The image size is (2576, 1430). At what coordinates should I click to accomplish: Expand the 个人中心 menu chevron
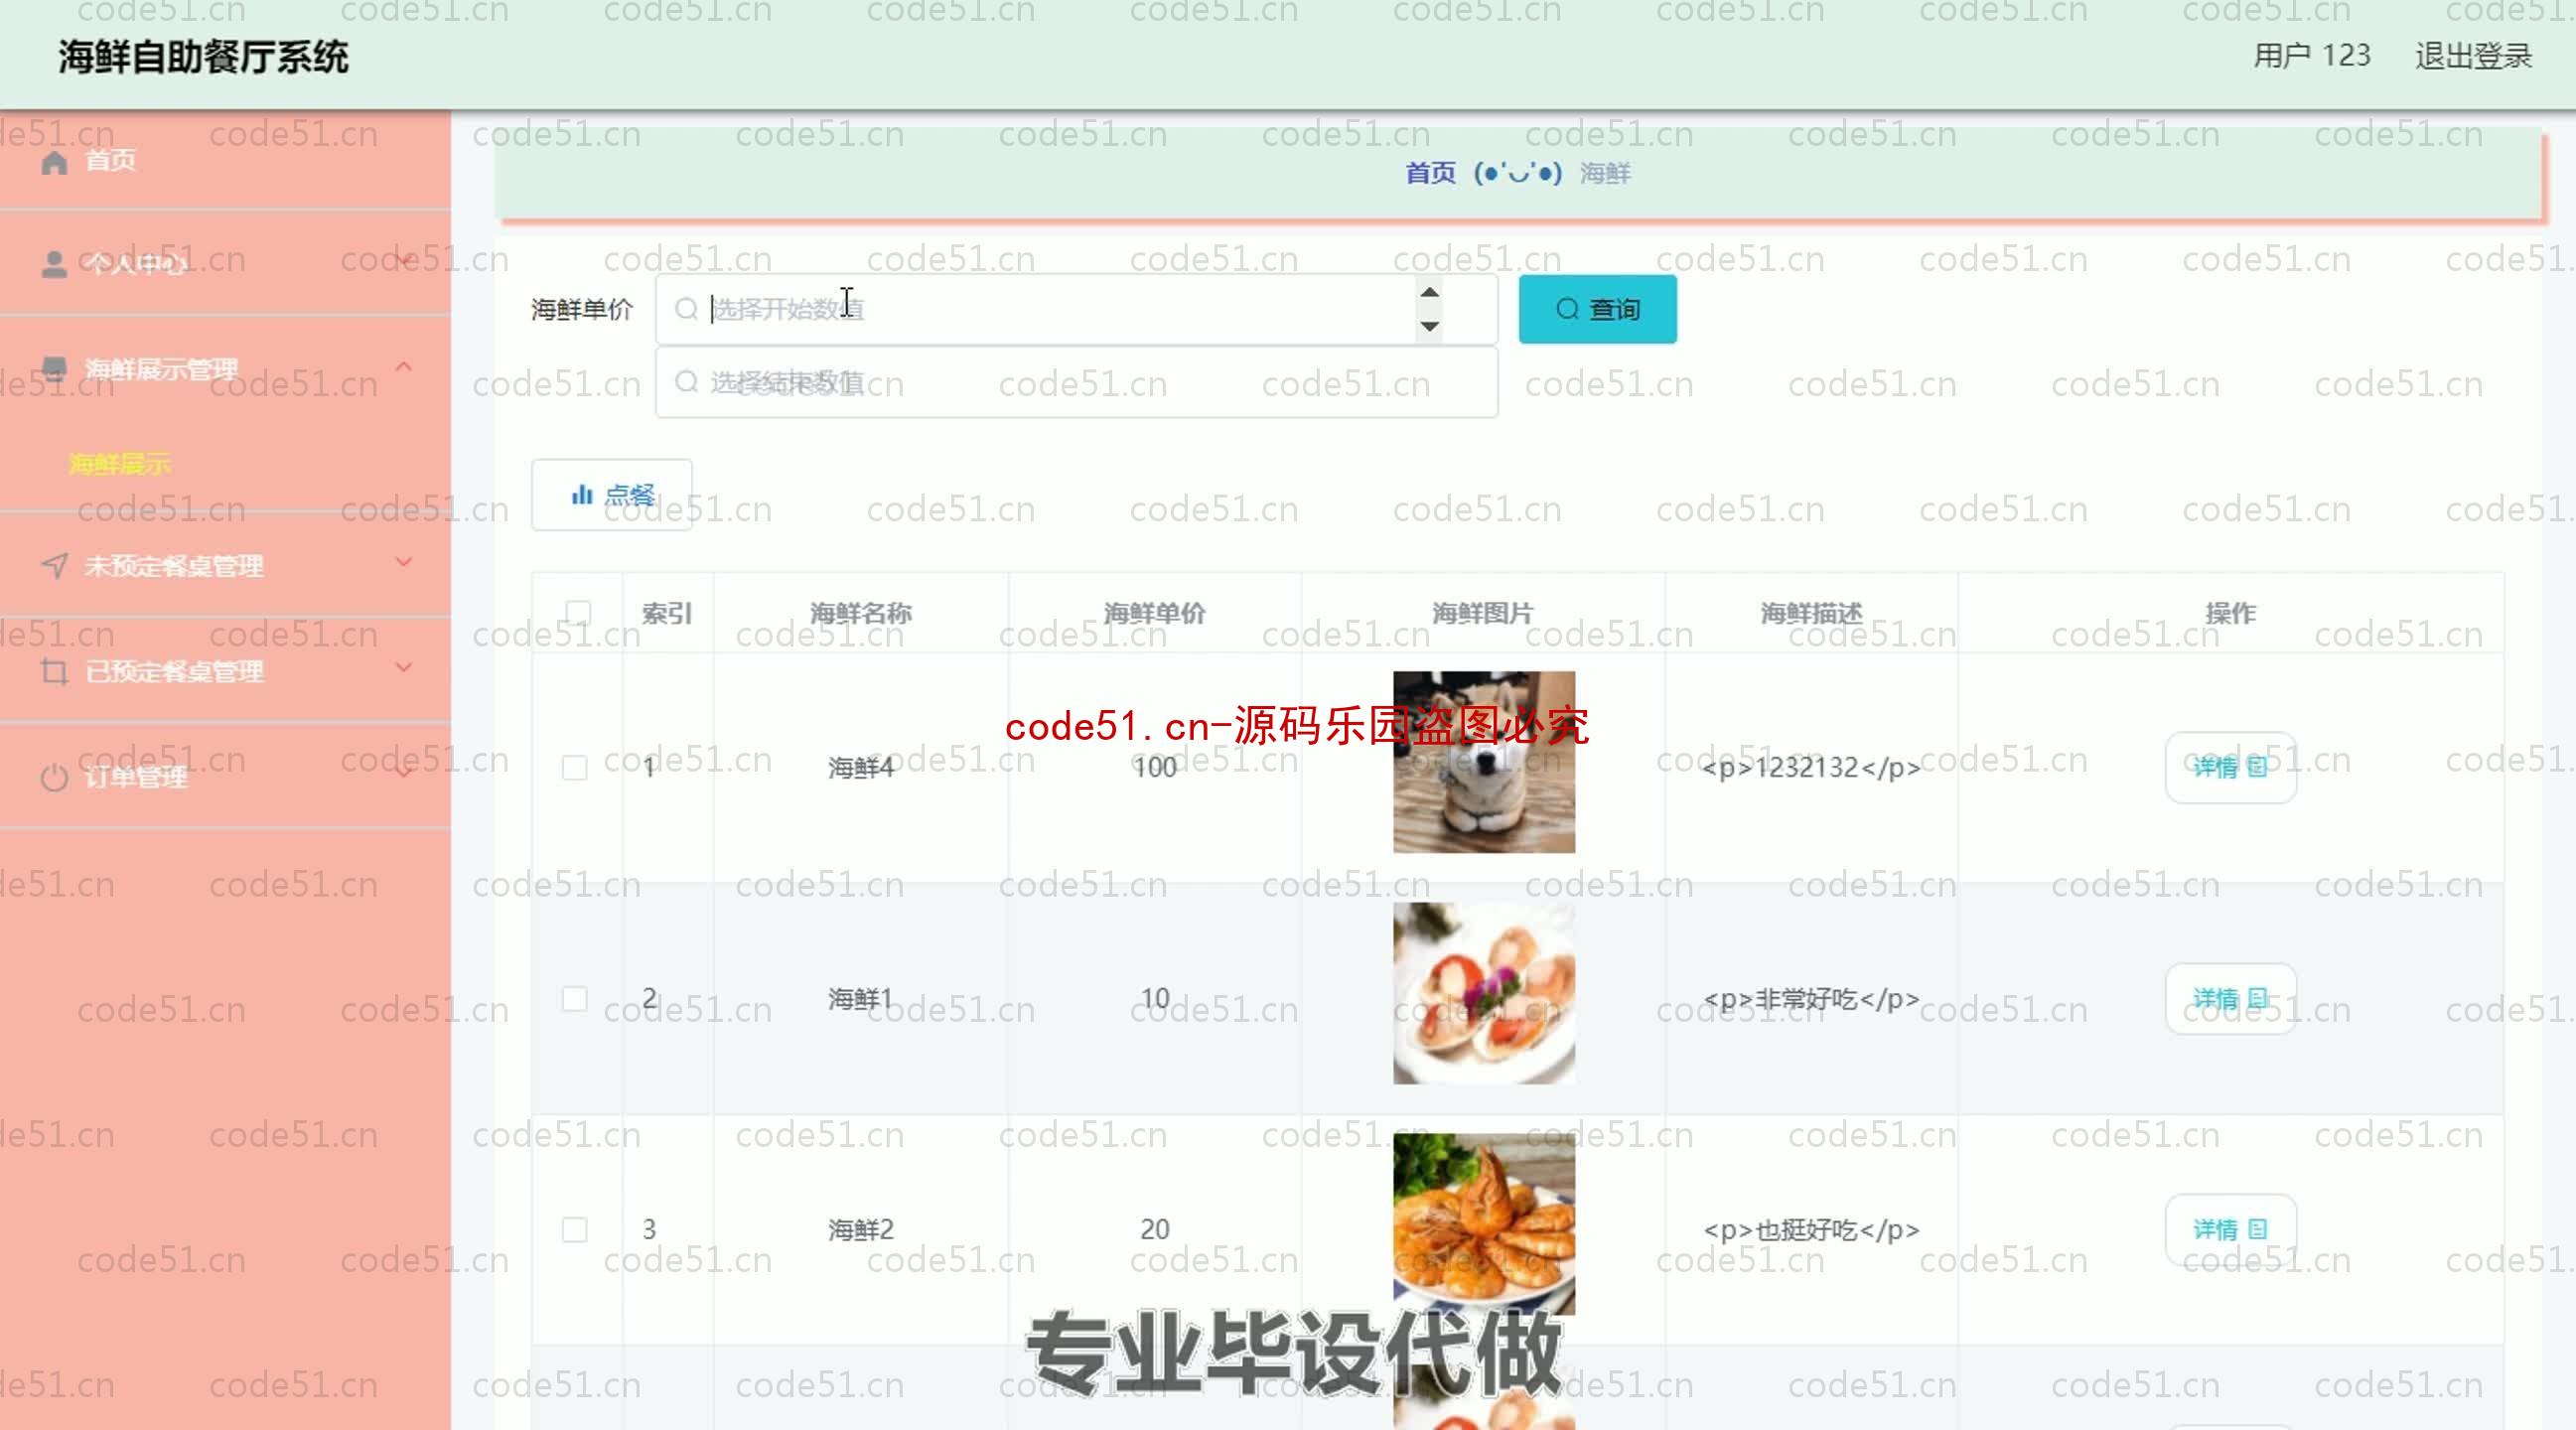(x=404, y=261)
